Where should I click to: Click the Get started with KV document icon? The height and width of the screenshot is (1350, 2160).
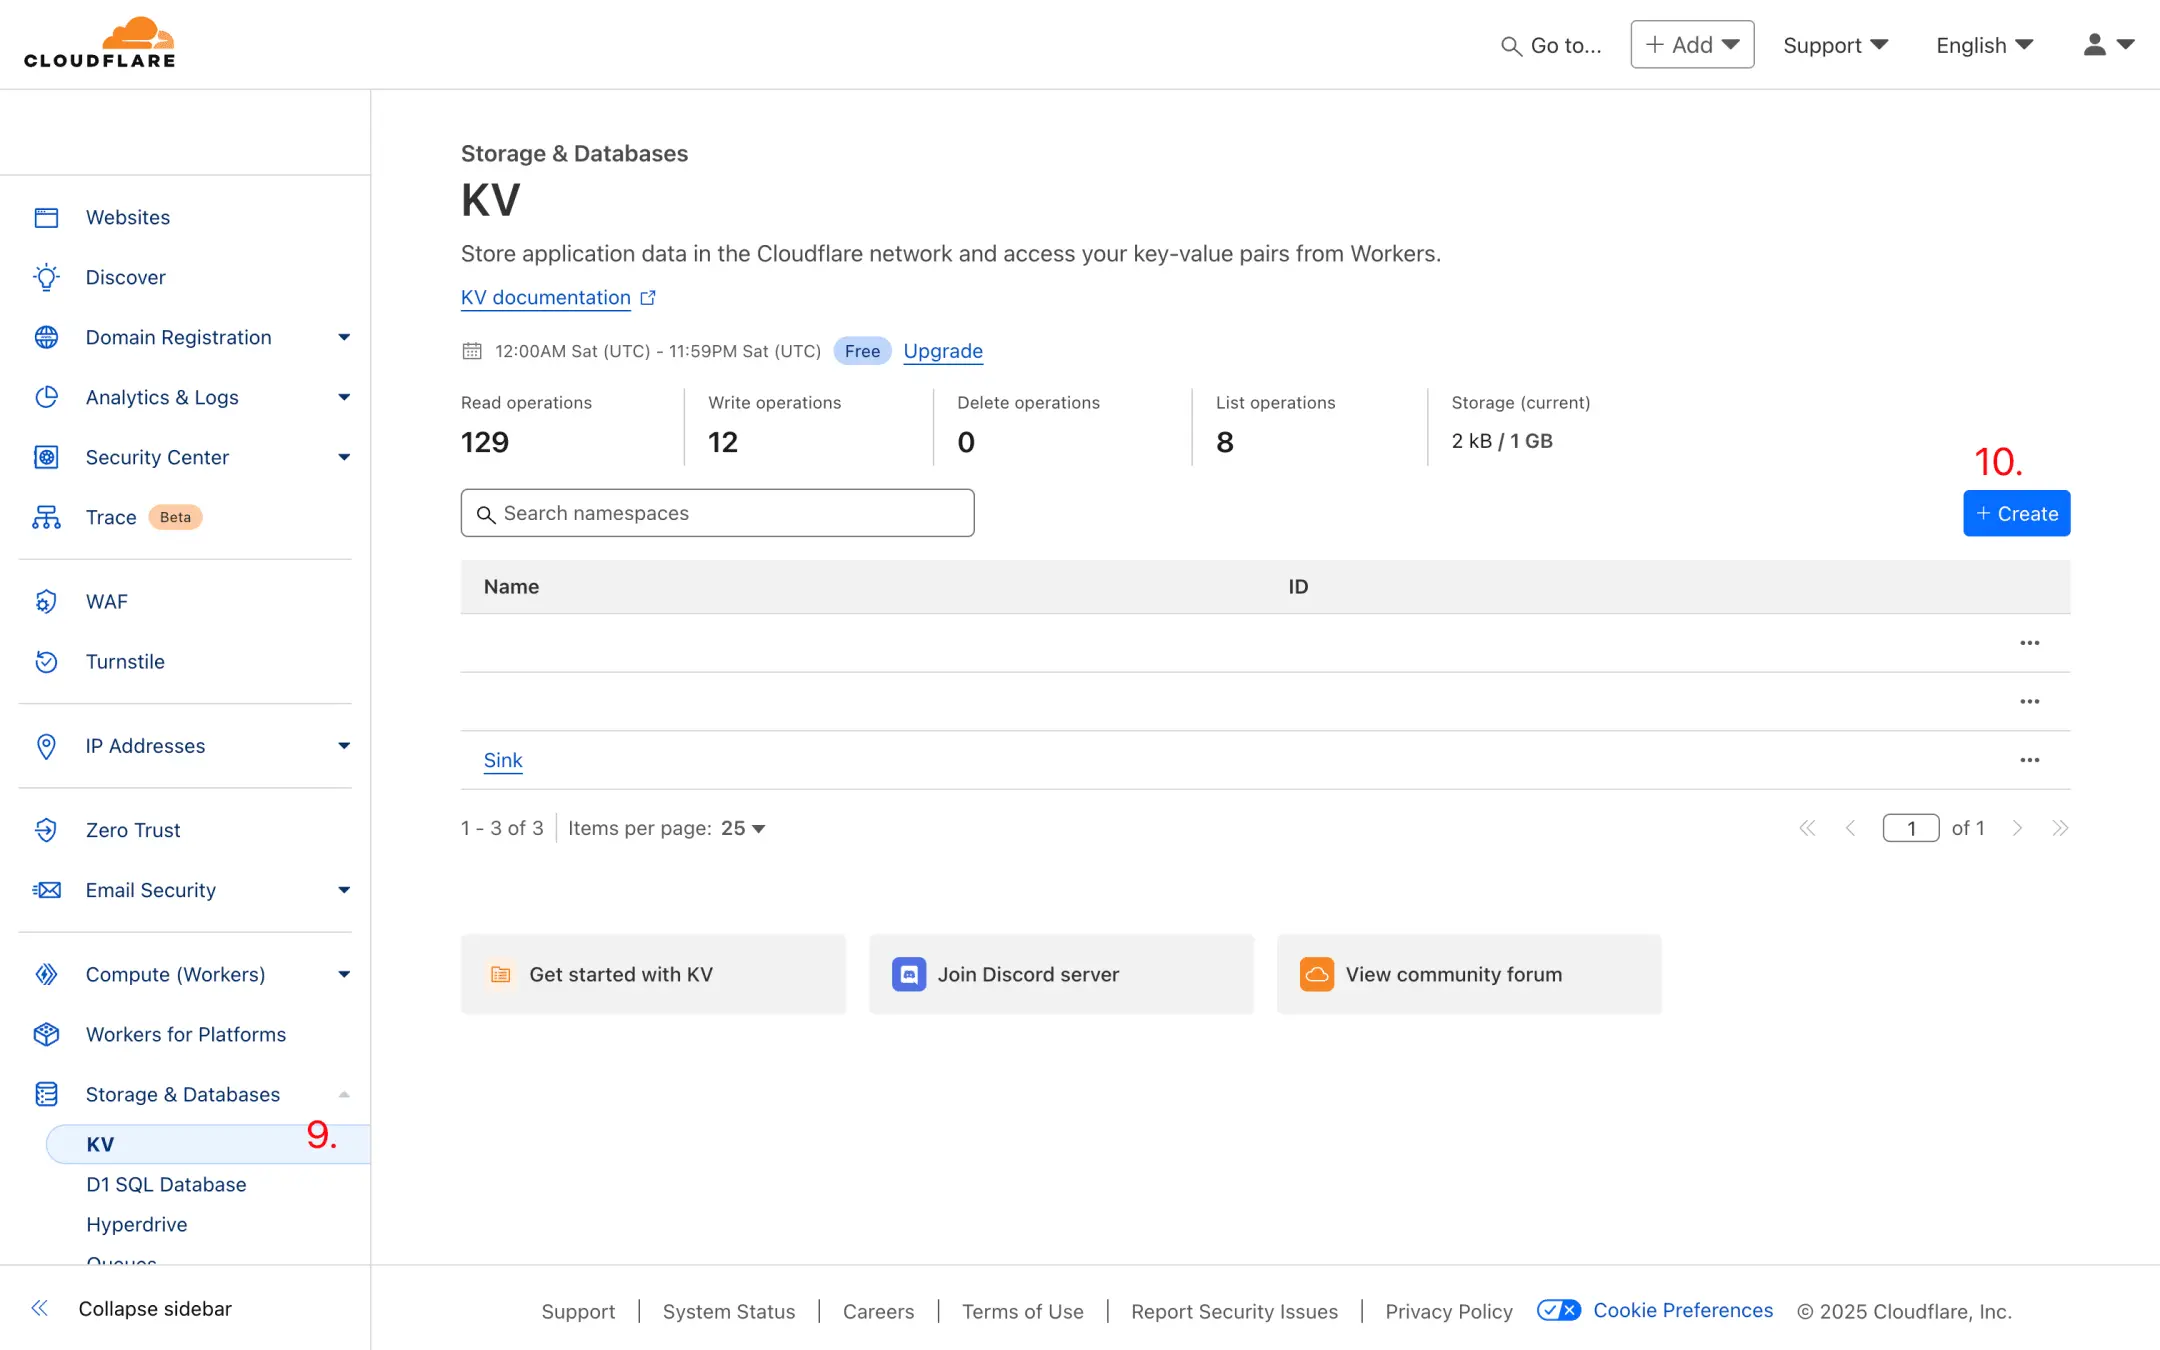click(501, 974)
